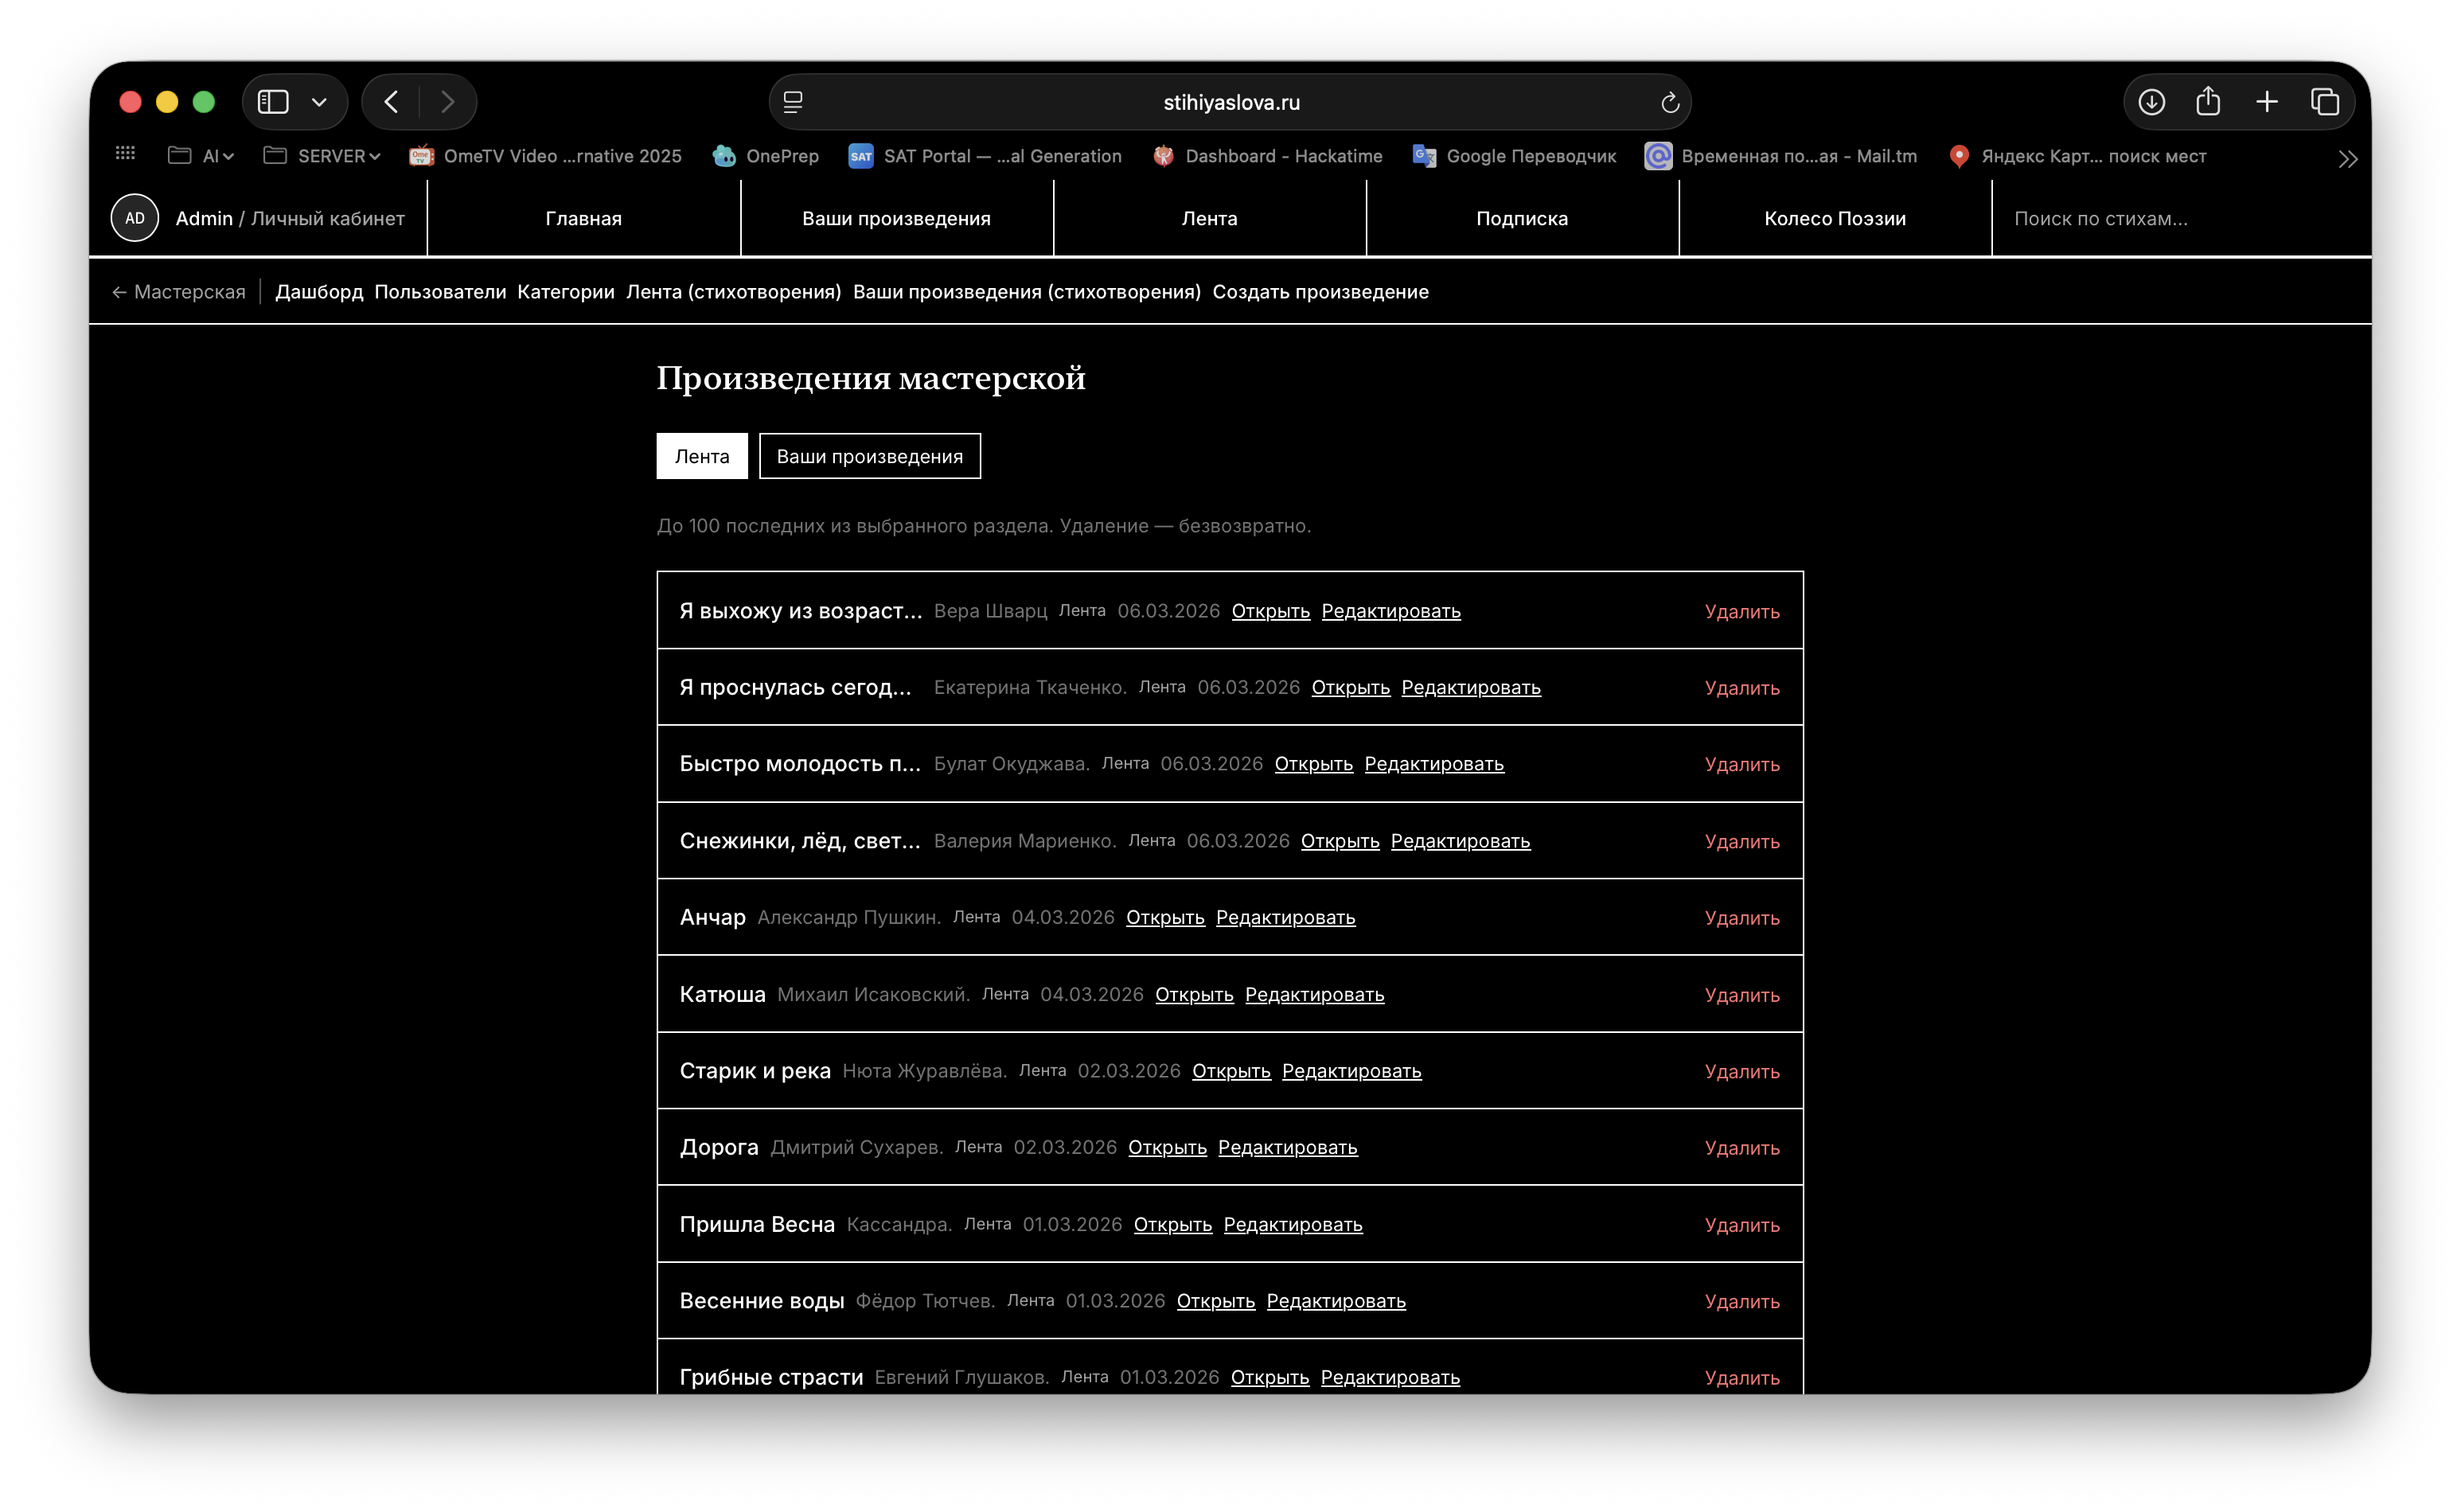Focus the Поиск по стихам search field

click(2180, 218)
